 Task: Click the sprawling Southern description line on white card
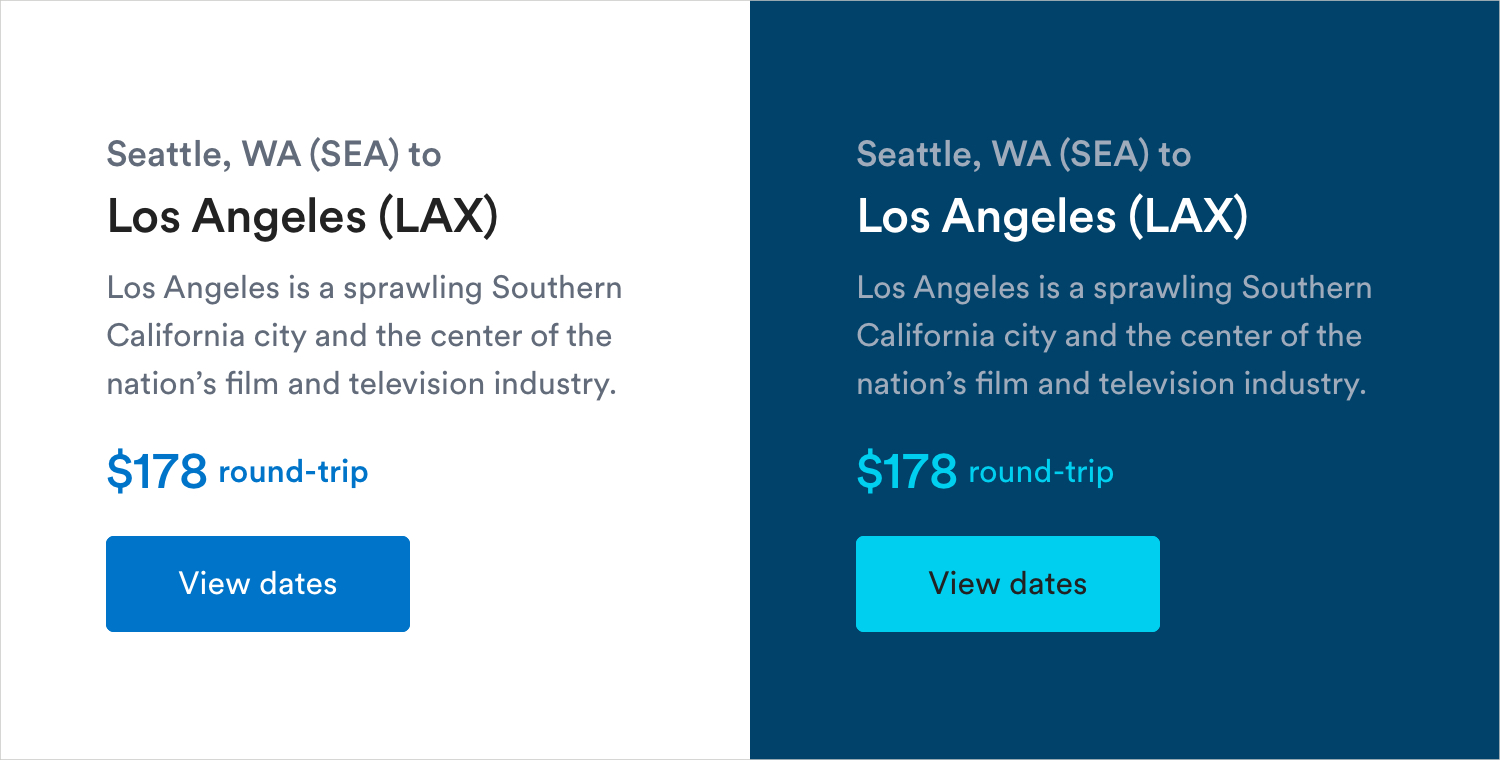pyautogui.click(x=364, y=289)
